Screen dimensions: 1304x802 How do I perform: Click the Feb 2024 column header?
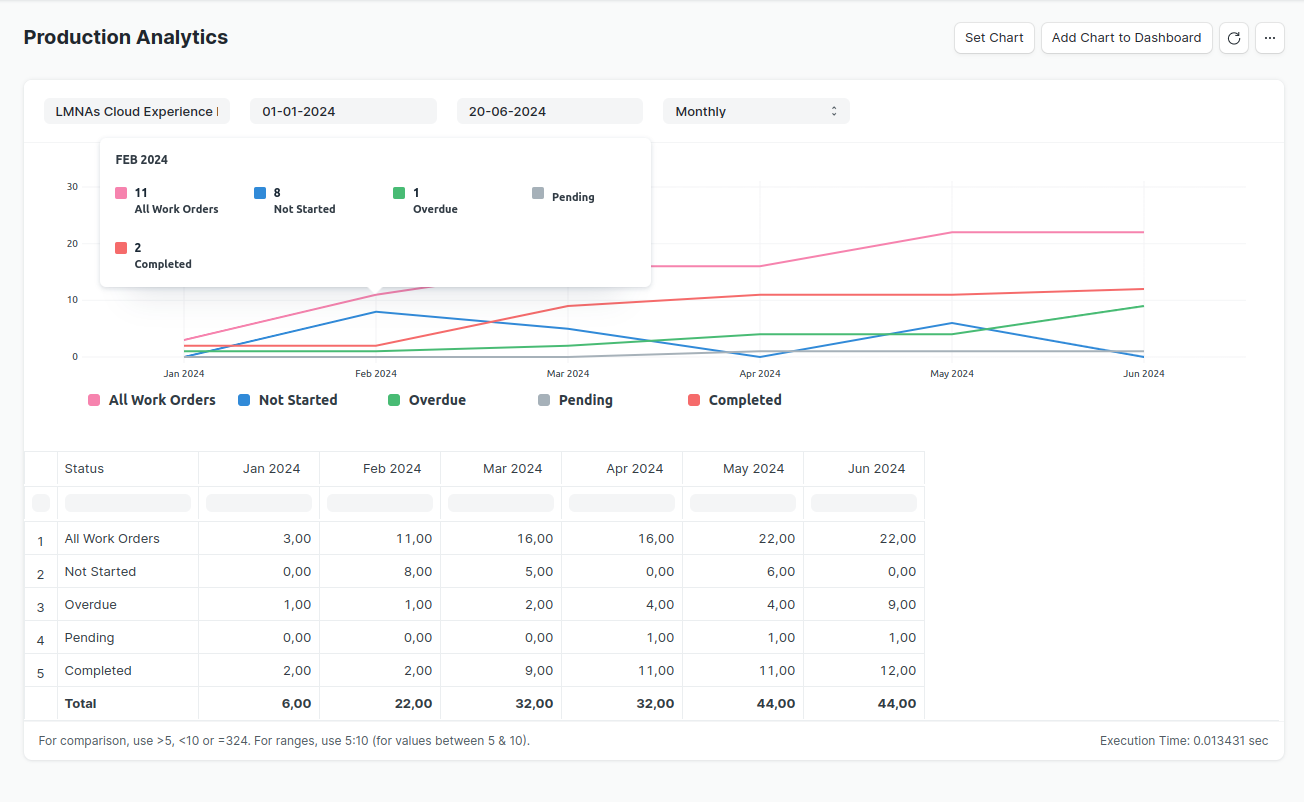pyautogui.click(x=380, y=468)
